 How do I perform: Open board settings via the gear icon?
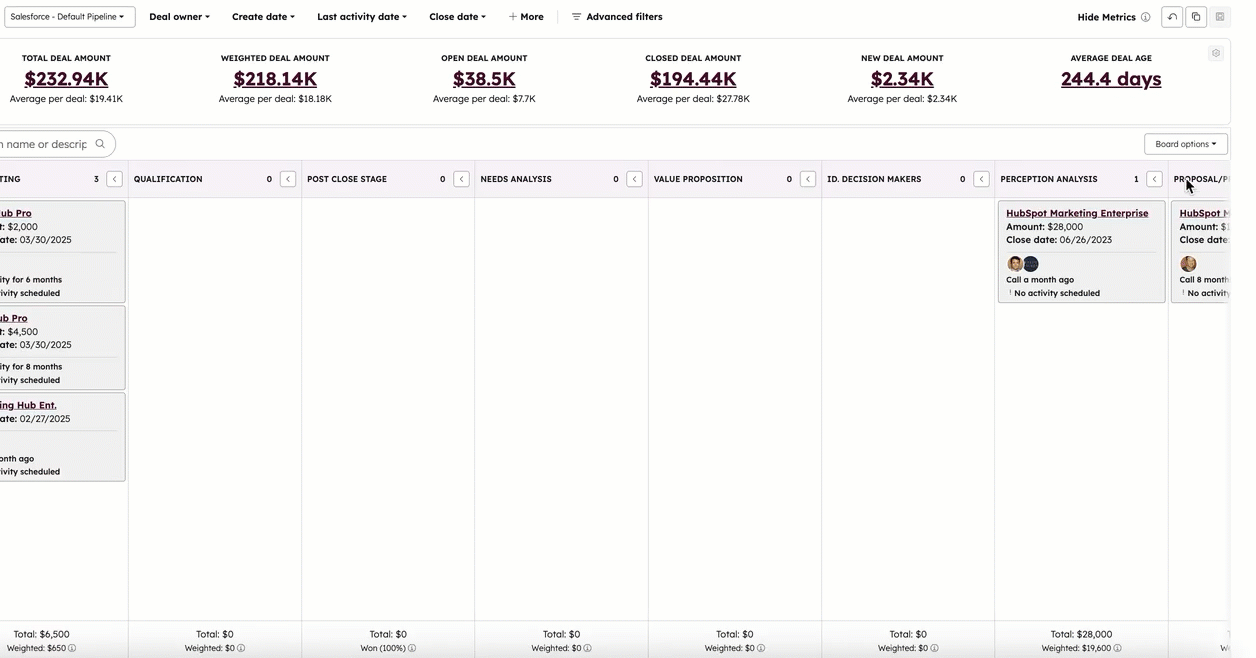(1216, 52)
